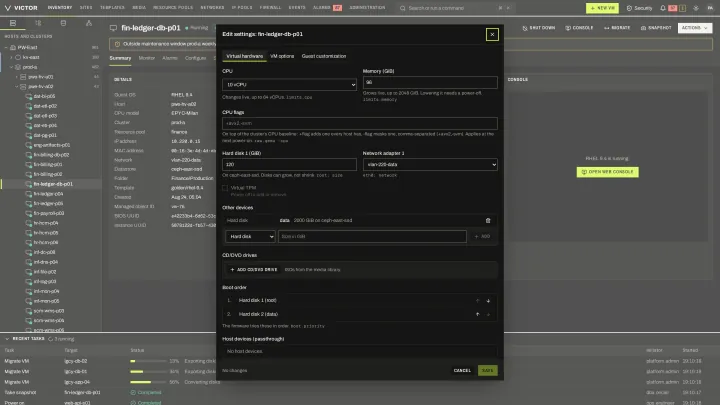Click the VM monitor icon next to fin-ledger-db-p01 title

pyautogui.click(x=113, y=28)
